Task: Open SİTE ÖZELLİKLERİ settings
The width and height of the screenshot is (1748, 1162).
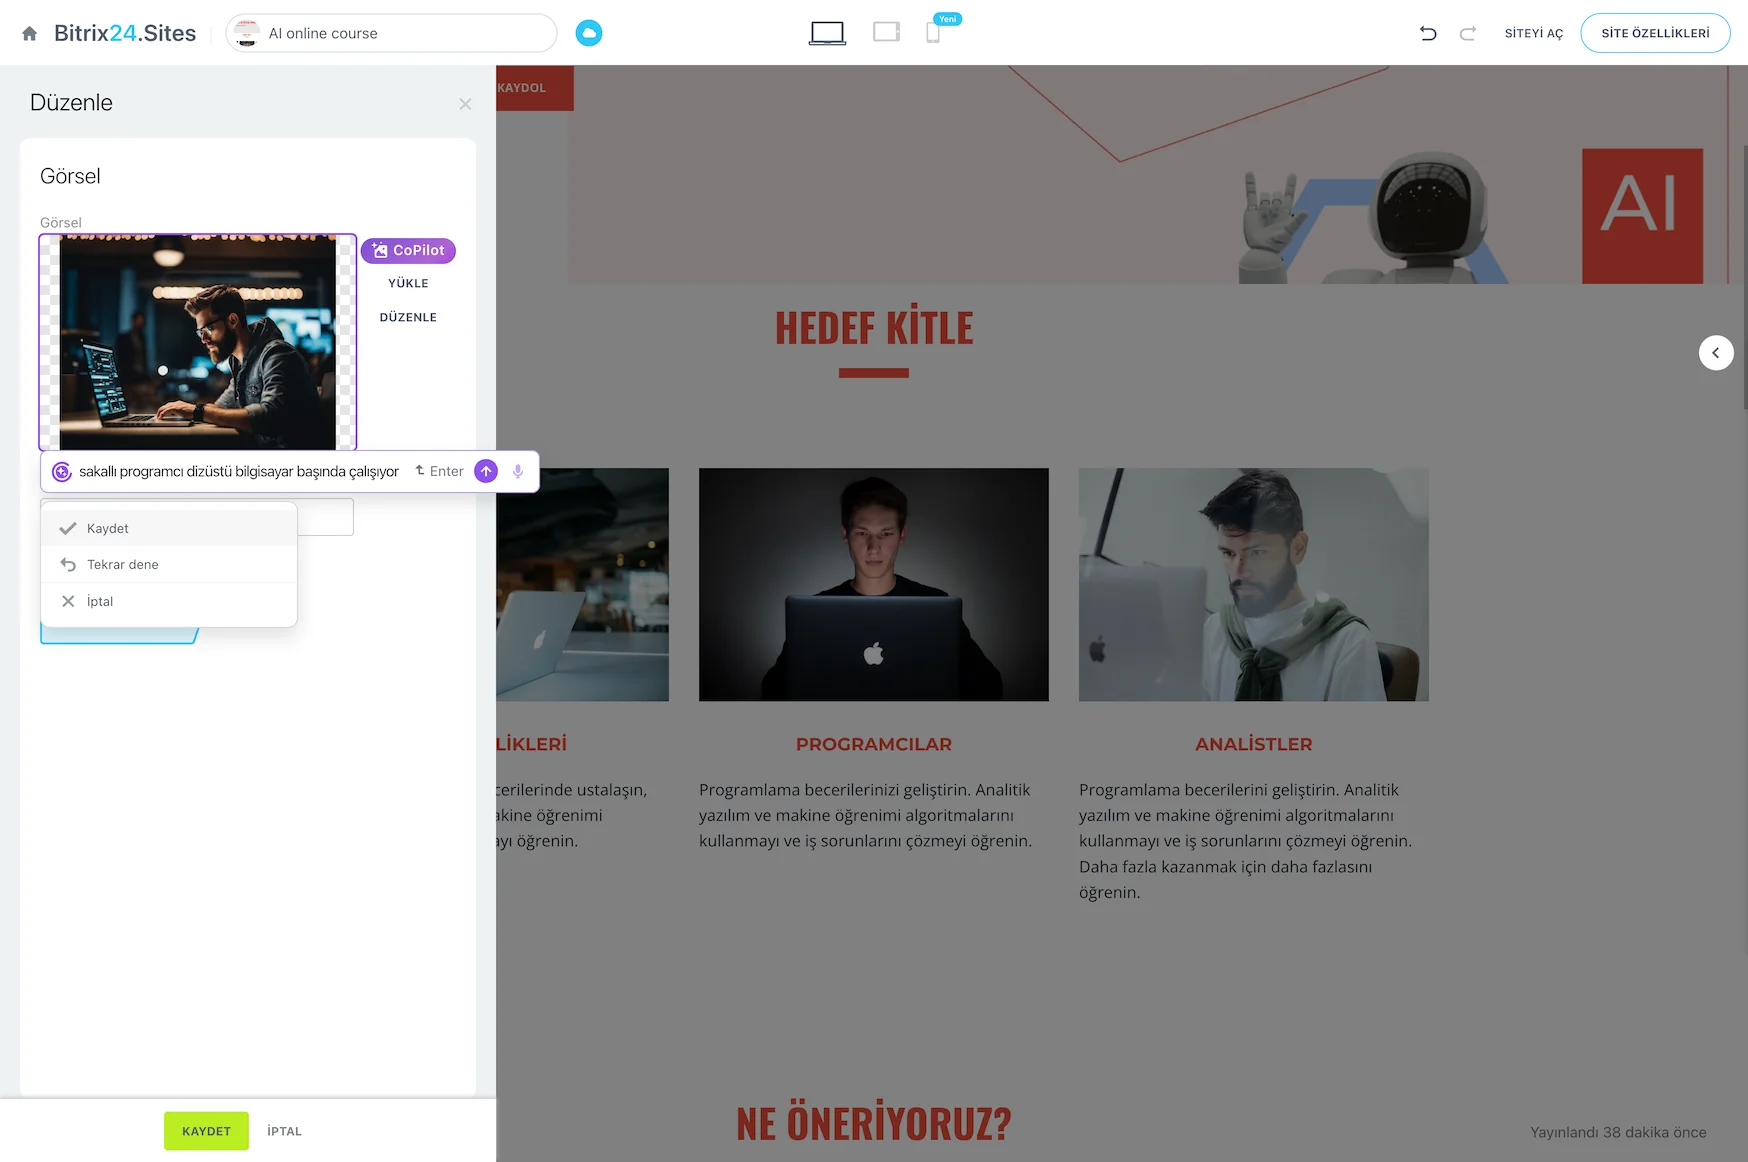Action: coord(1655,33)
